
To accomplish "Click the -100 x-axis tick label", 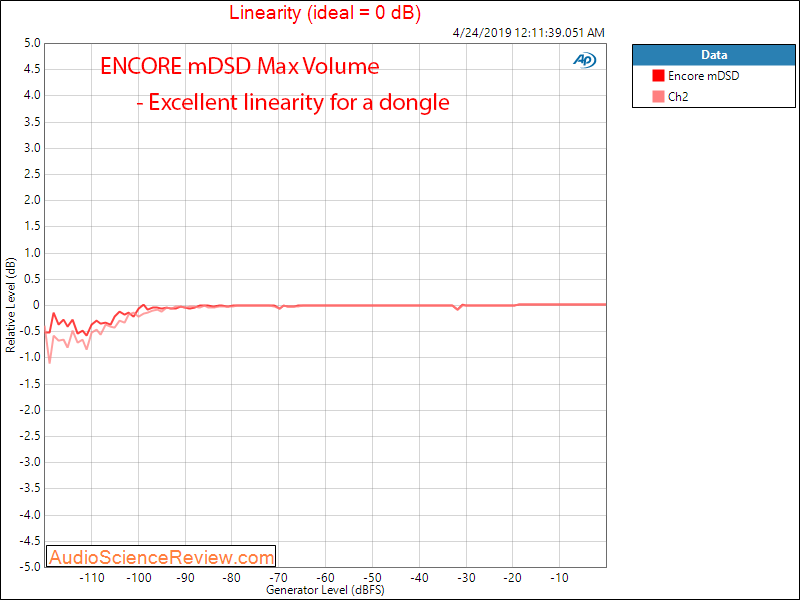I will [x=139, y=578].
